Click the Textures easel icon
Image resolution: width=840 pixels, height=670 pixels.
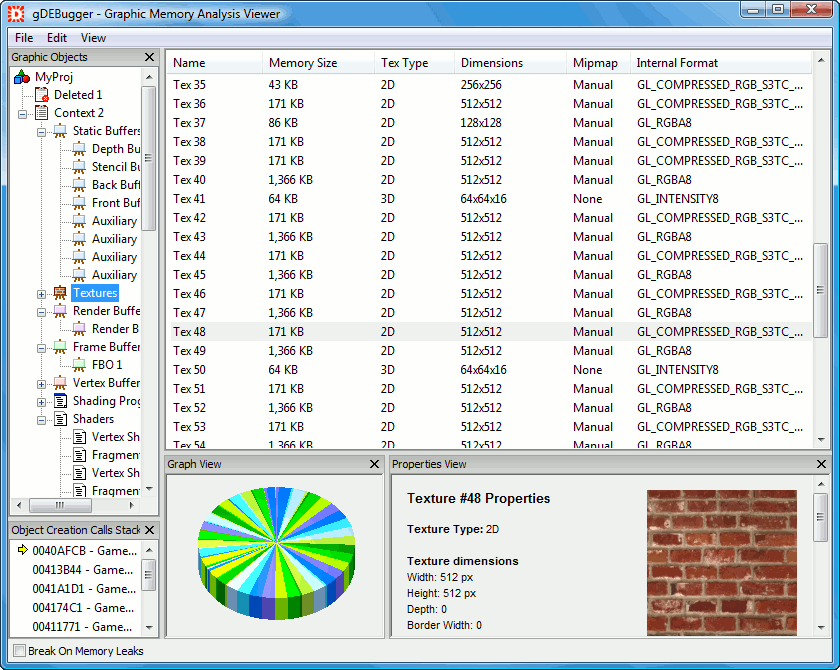(x=60, y=293)
